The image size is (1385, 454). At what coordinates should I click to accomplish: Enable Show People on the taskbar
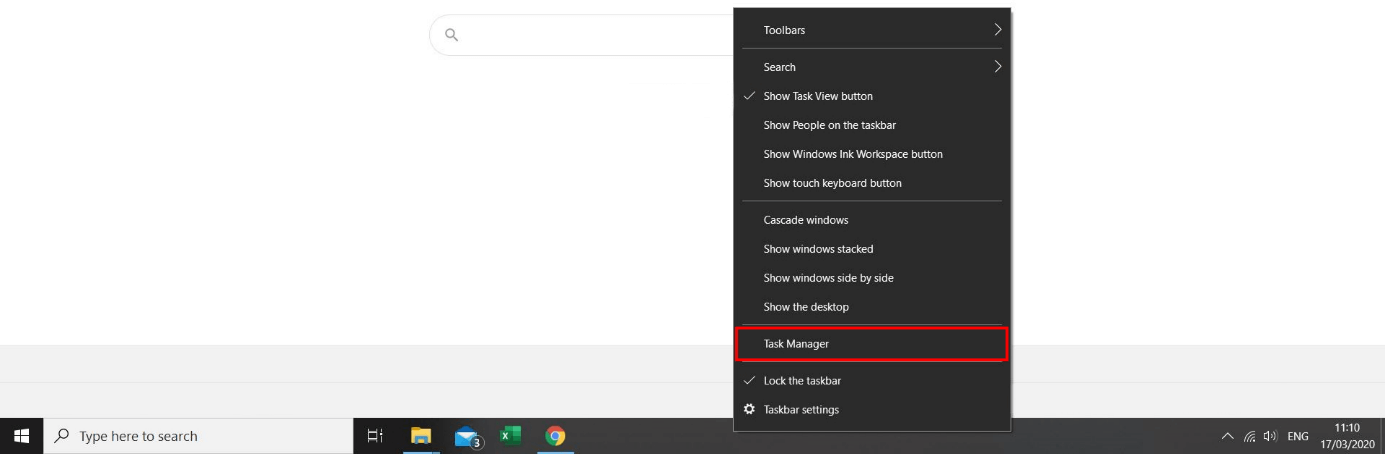coord(829,125)
